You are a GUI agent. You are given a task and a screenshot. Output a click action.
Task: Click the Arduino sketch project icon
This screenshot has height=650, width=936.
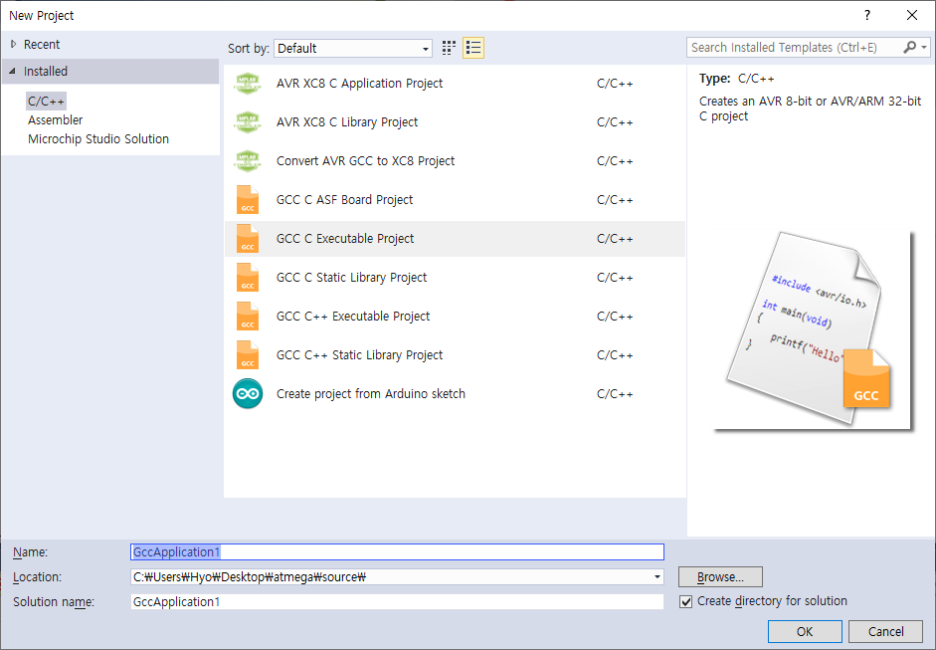248,394
